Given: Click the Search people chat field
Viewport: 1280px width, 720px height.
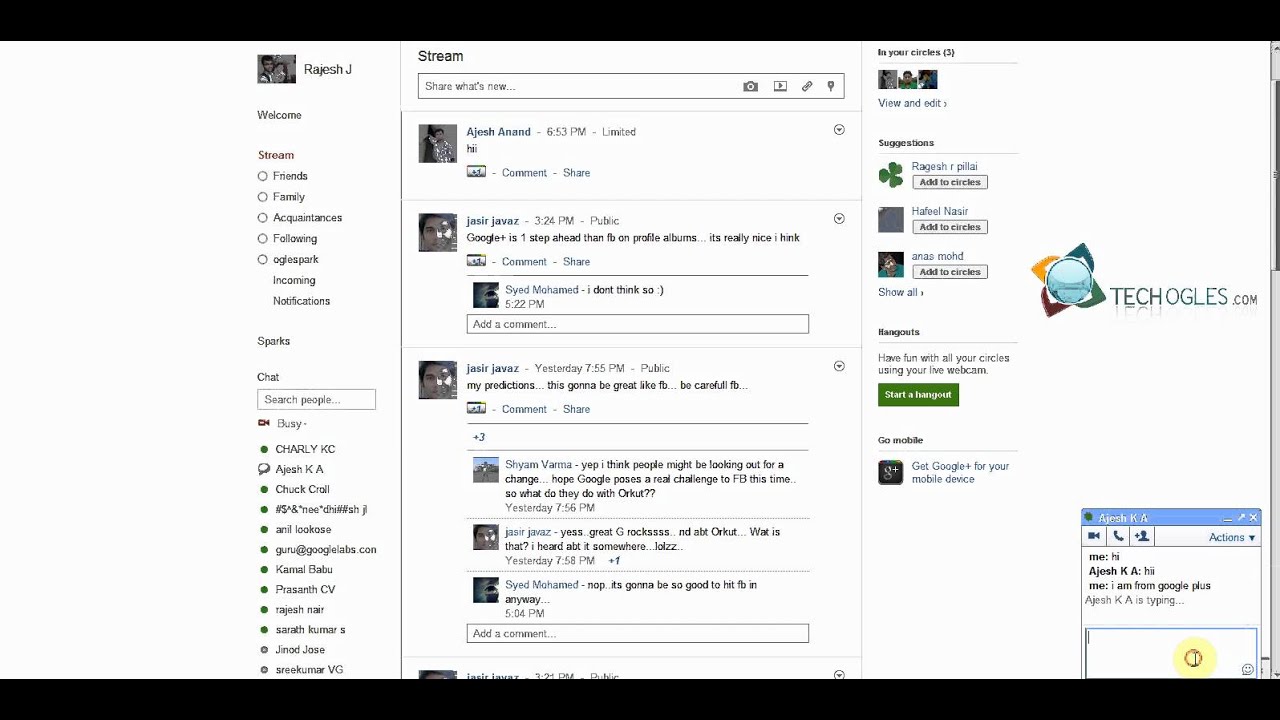Looking at the screenshot, I should coord(316,399).
